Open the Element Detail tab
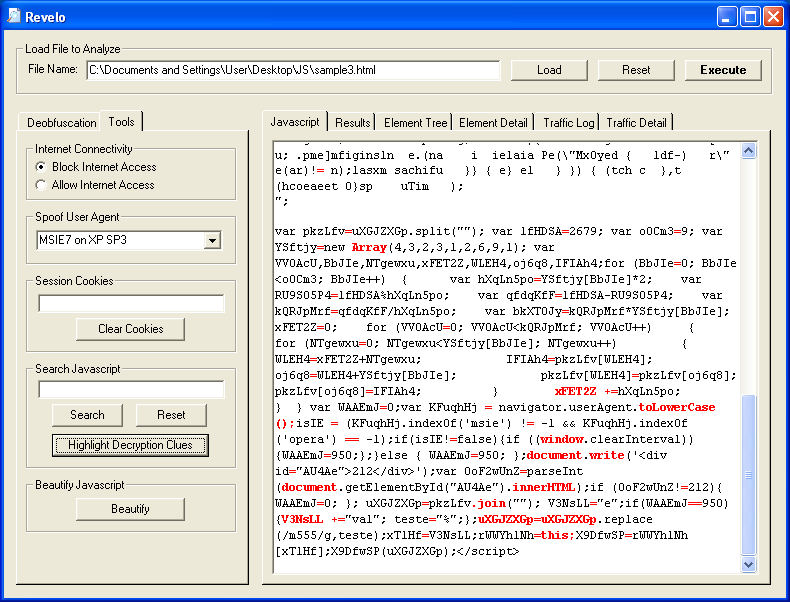This screenshot has height=602, width=790. [493, 123]
